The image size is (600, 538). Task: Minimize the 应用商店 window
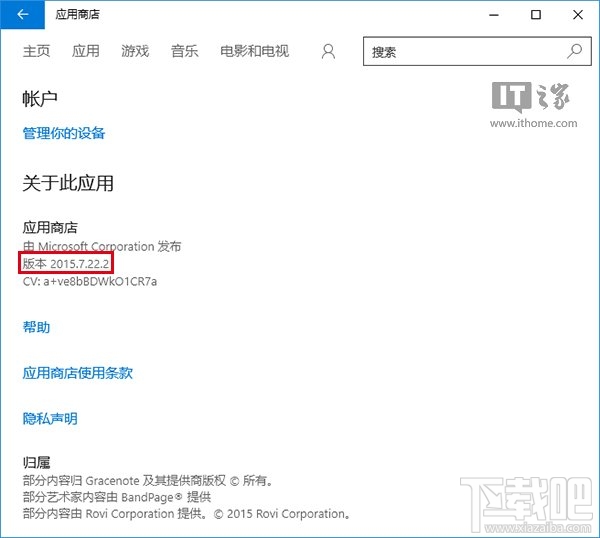494,15
